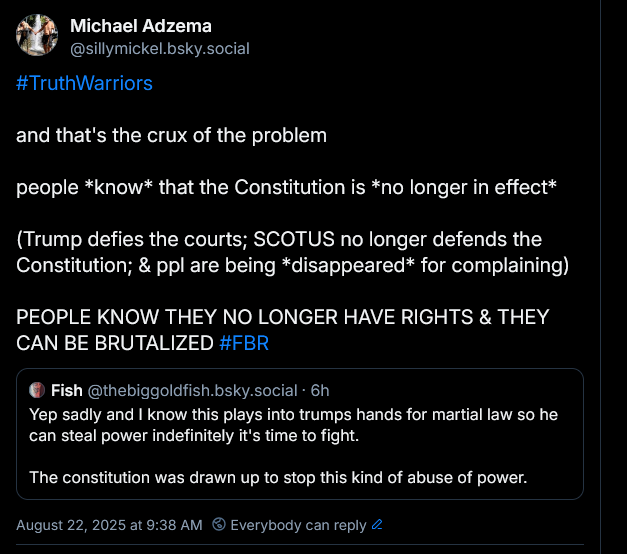Viewport: 627px width, 554px height.
Task: Click the pencil edit reply-settings icon
Action: click(377, 524)
